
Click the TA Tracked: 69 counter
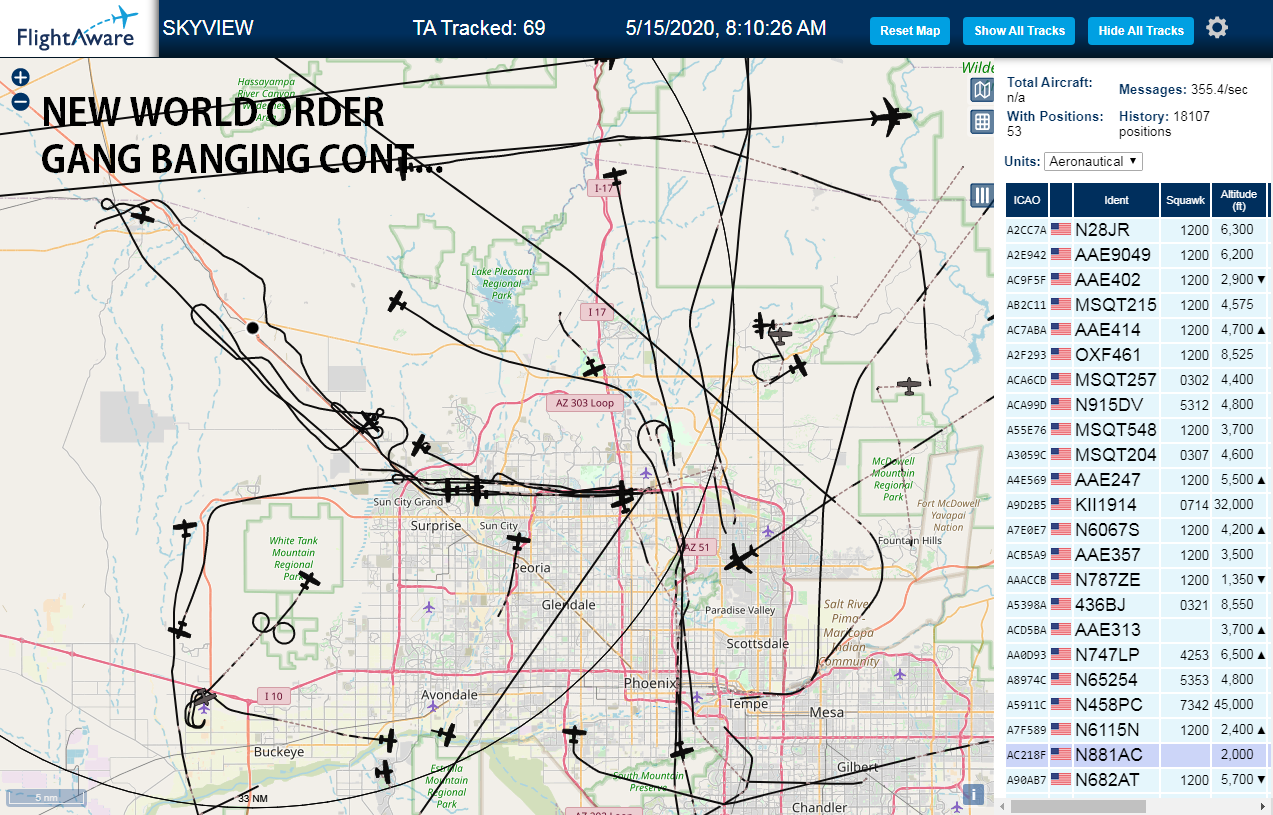tap(479, 28)
